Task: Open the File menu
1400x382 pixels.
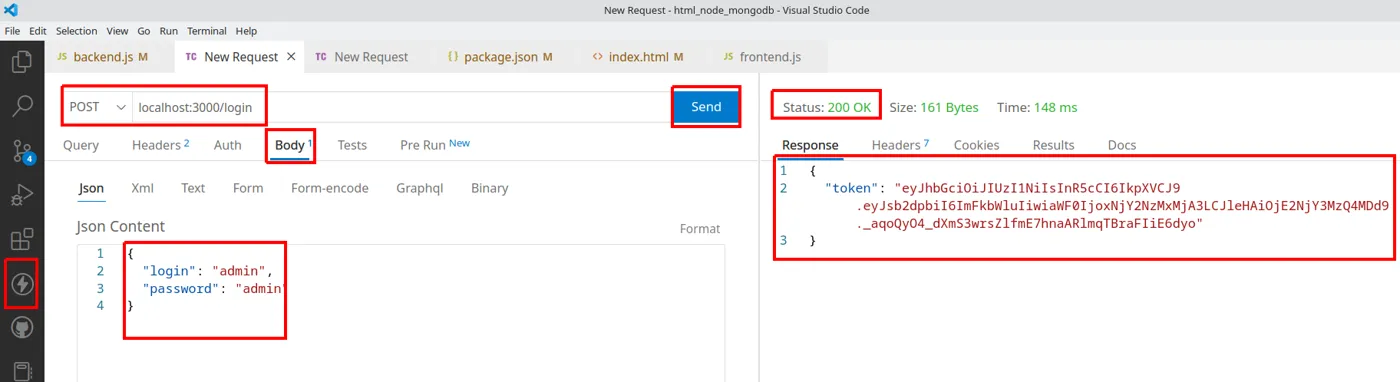Action: [x=13, y=31]
